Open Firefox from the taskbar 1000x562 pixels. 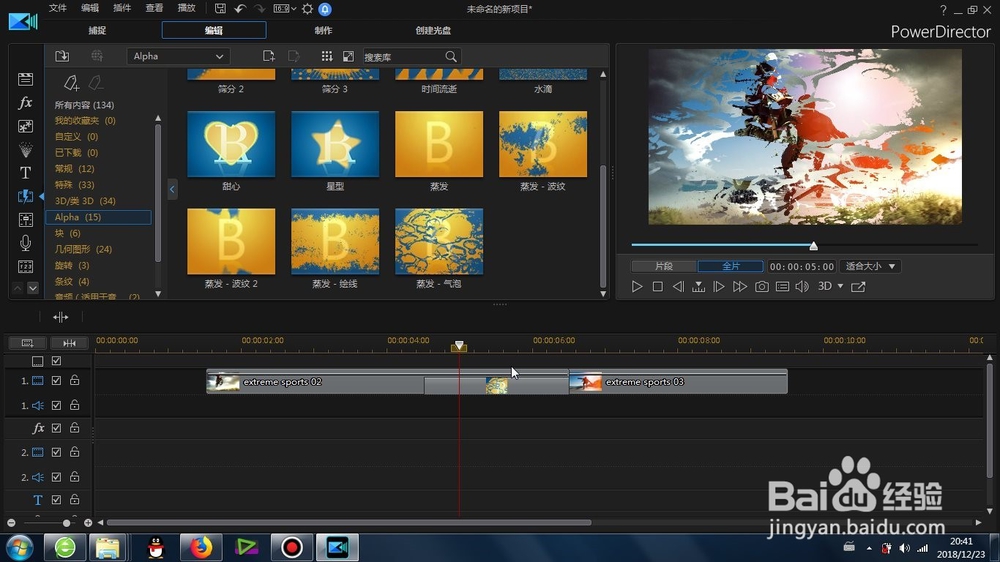(200, 547)
